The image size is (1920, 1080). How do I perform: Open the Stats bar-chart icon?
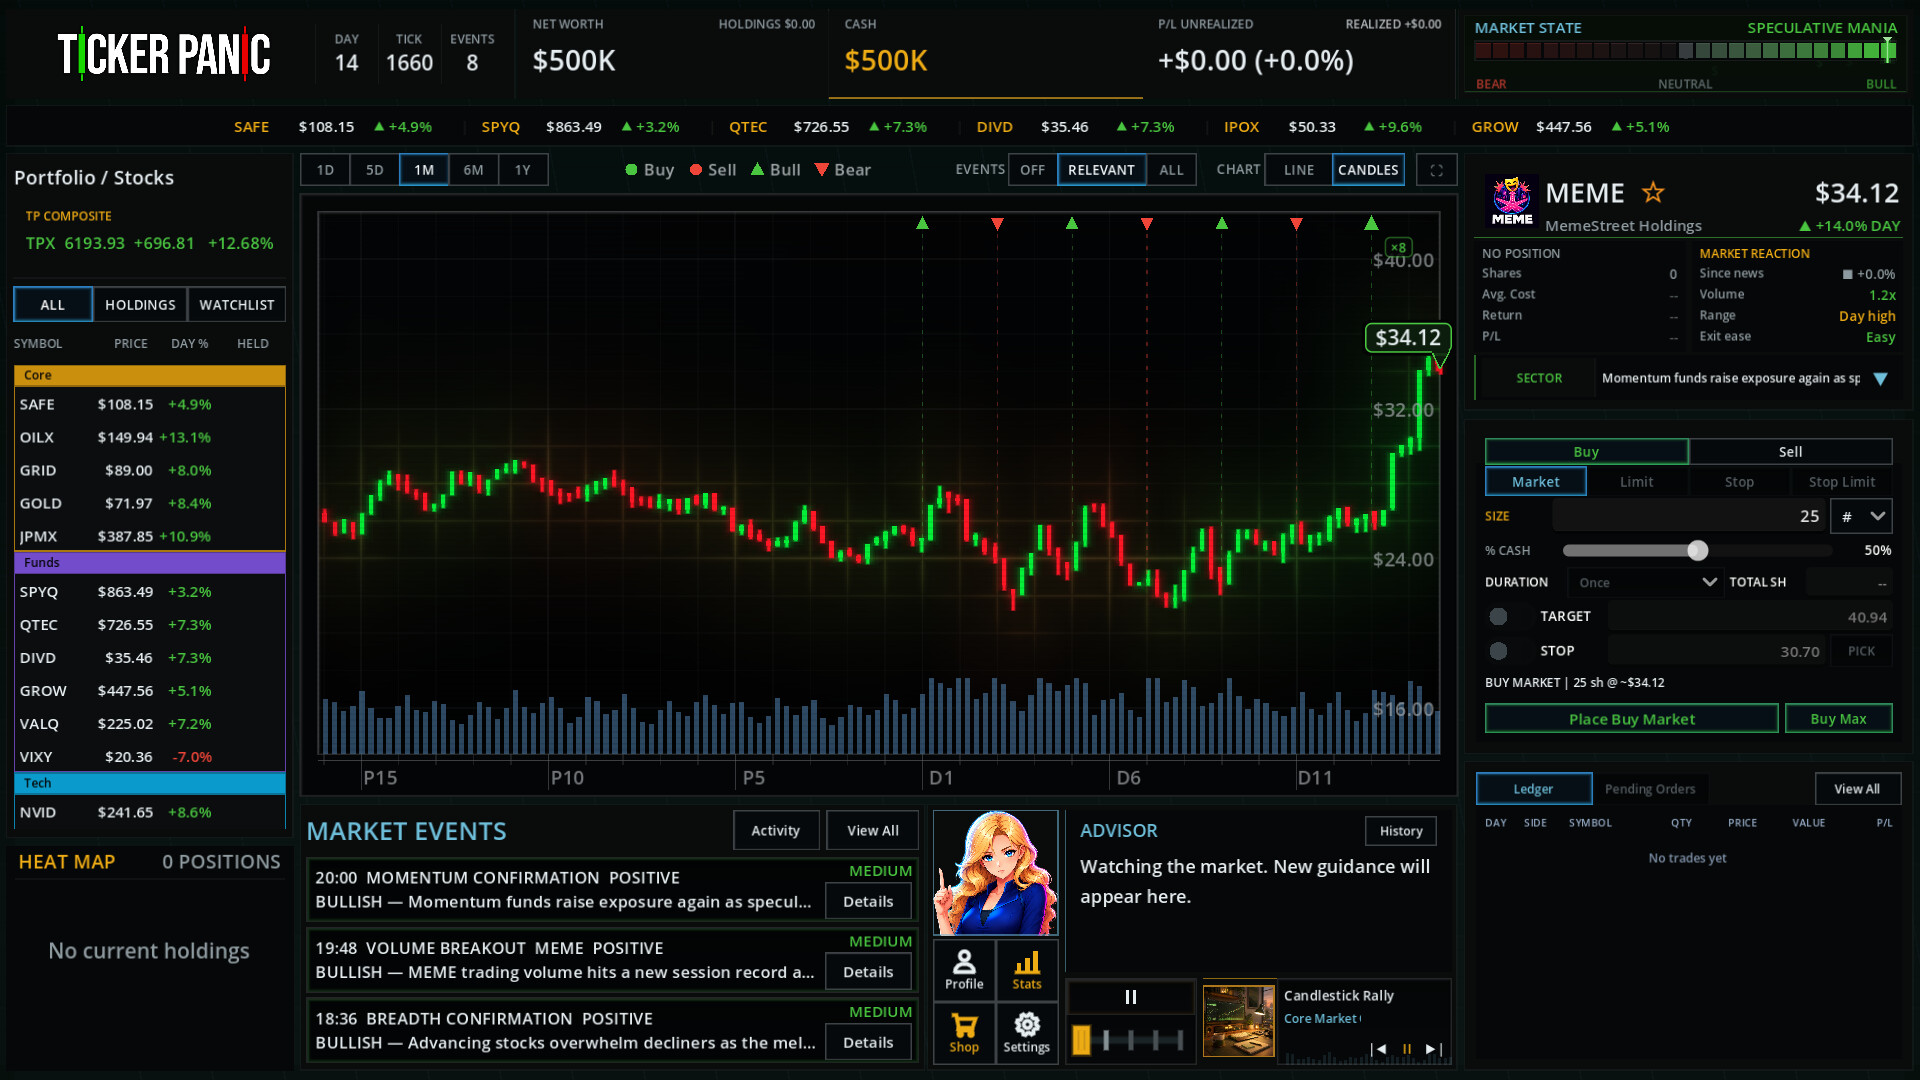[1027, 969]
